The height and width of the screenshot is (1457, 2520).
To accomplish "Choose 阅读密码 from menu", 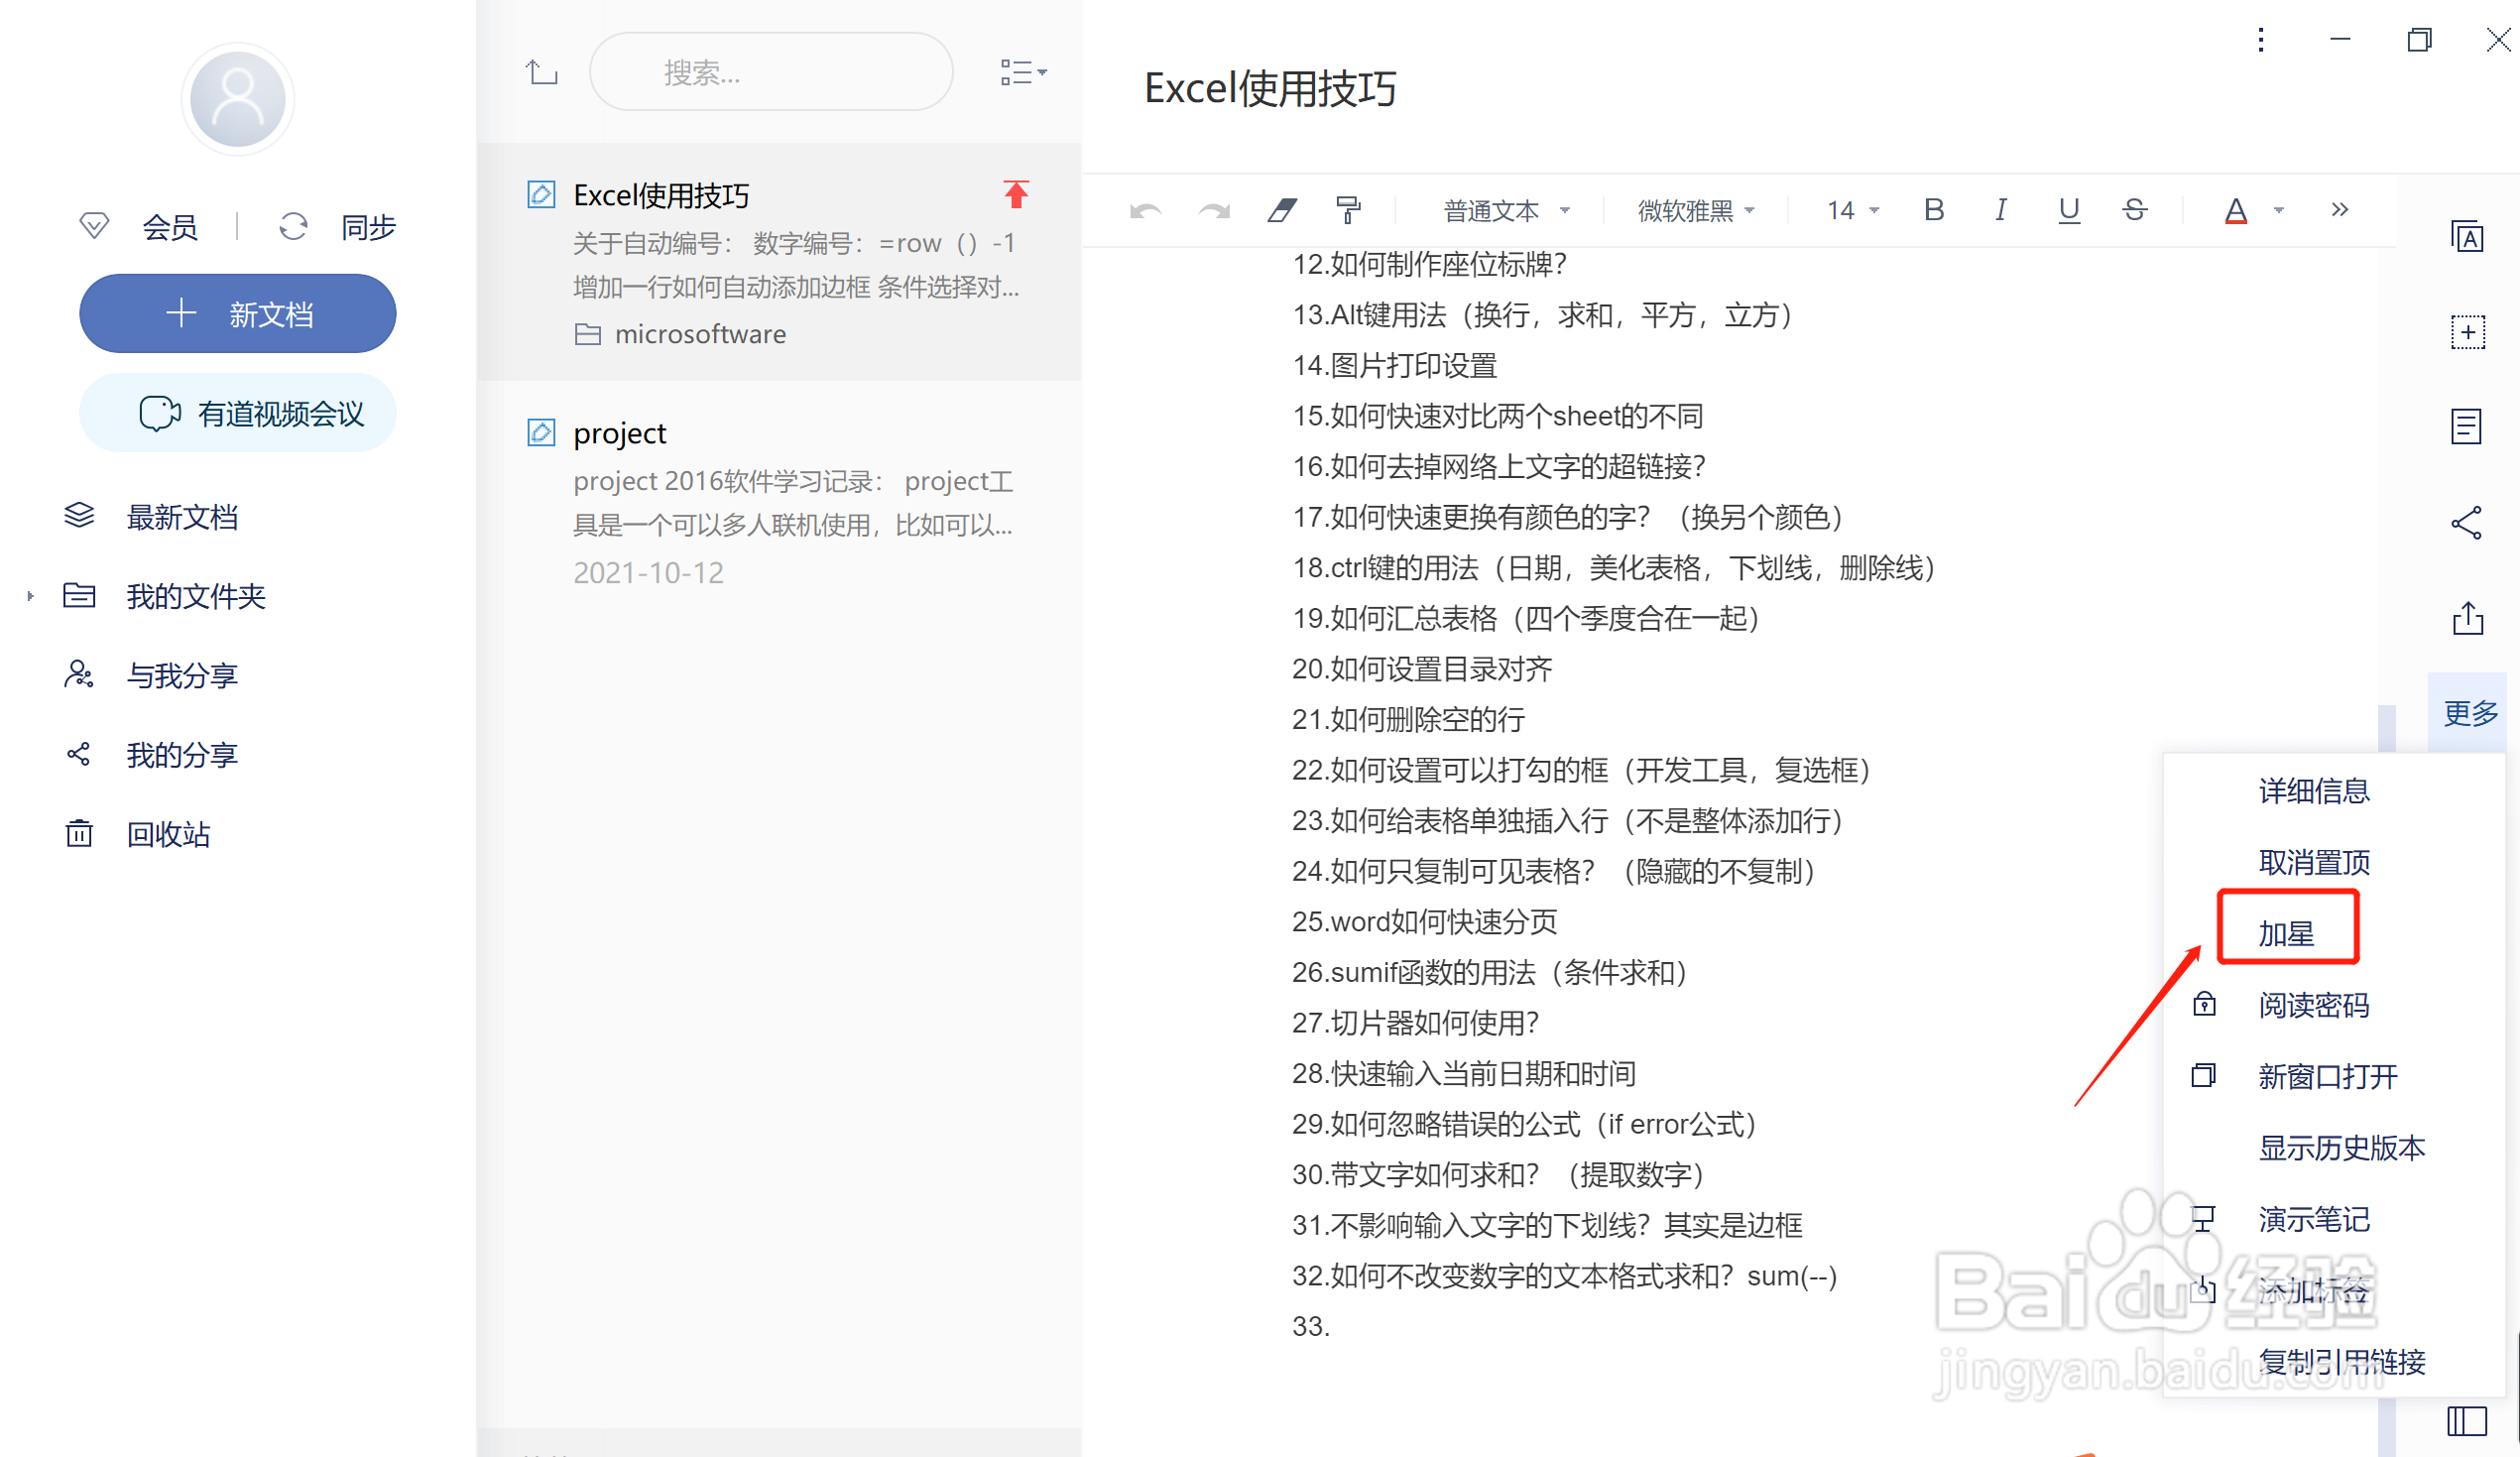I will pos(2314,1004).
